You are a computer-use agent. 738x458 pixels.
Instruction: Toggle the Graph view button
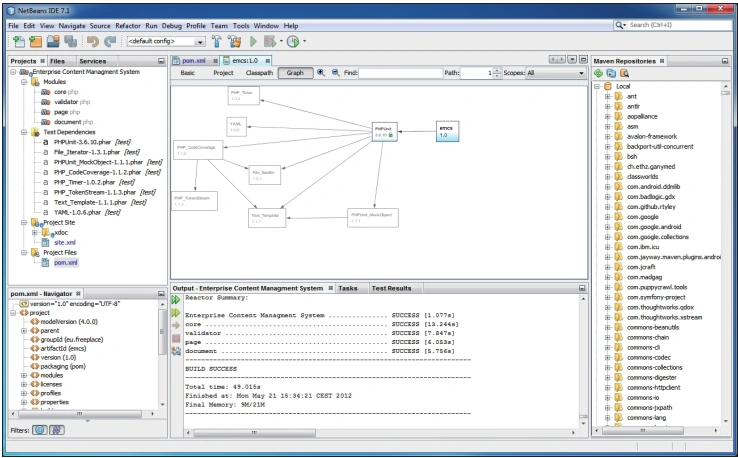point(295,72)
